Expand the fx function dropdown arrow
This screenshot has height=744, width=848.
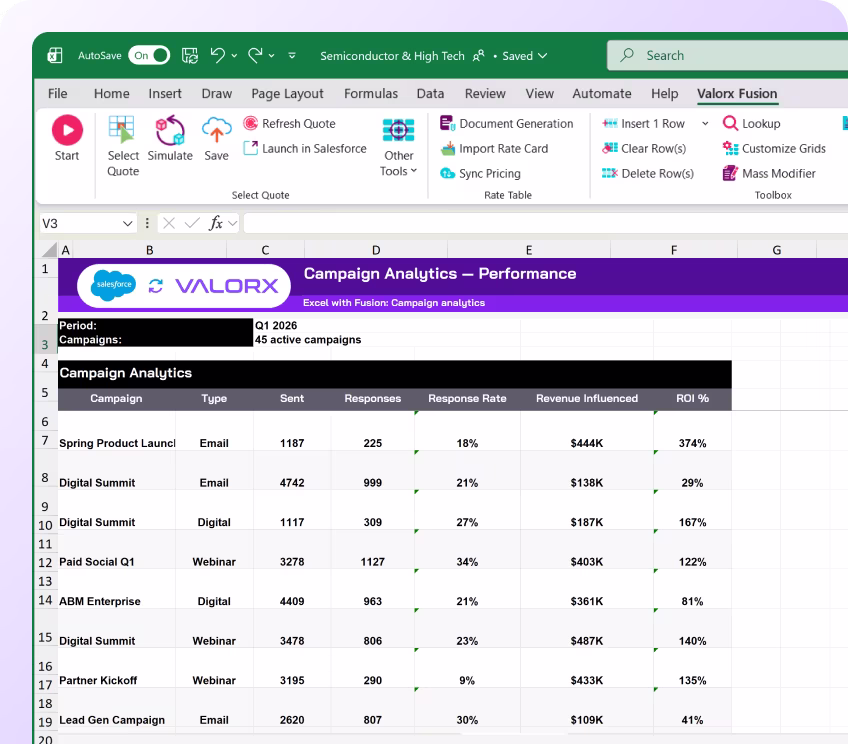pos(233,223)
